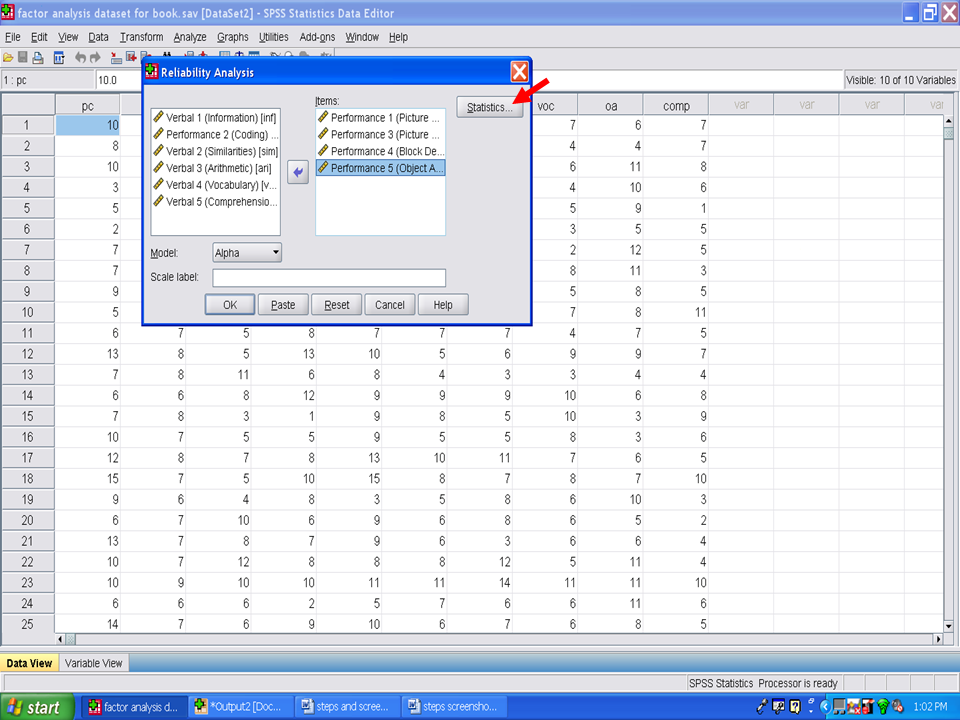The image size is (960, 720).
Task: Open the Analyze menu
Action: pos(189,37)
